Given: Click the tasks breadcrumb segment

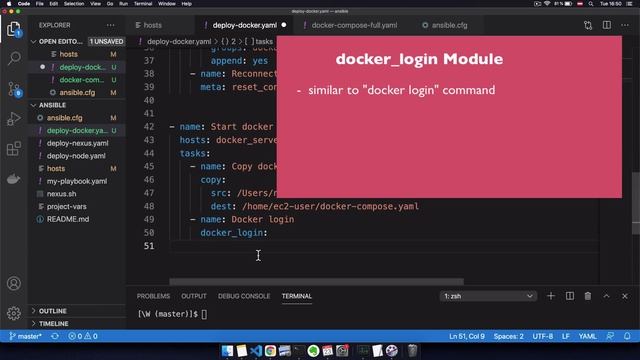Looking at the screenshot, I should click(264, 42).
